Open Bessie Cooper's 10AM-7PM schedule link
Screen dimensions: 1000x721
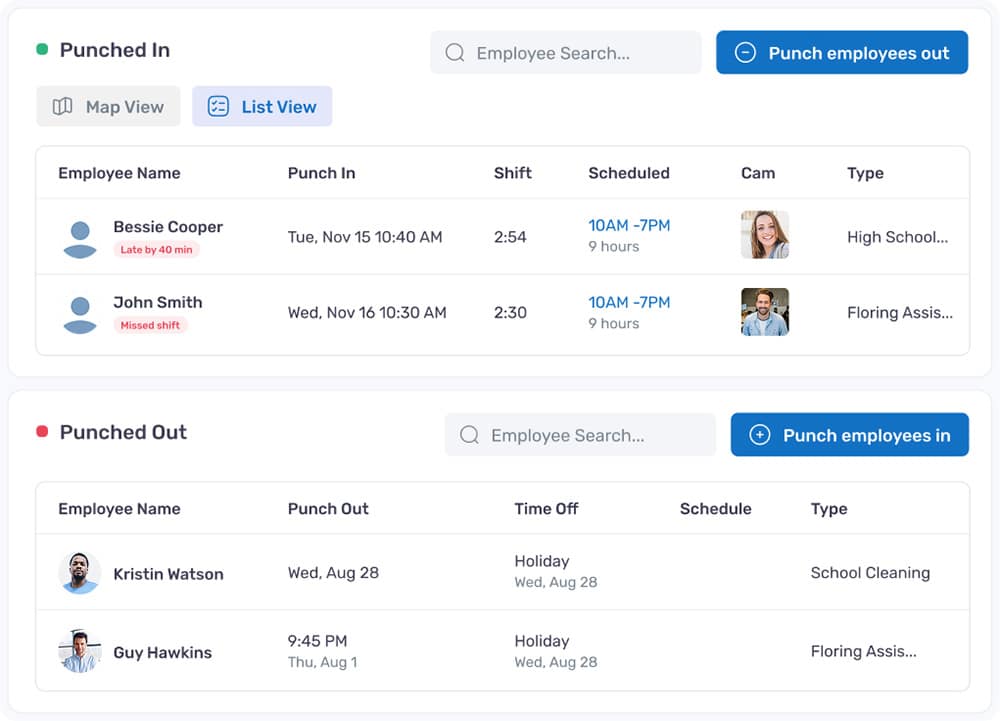[629, 226]
